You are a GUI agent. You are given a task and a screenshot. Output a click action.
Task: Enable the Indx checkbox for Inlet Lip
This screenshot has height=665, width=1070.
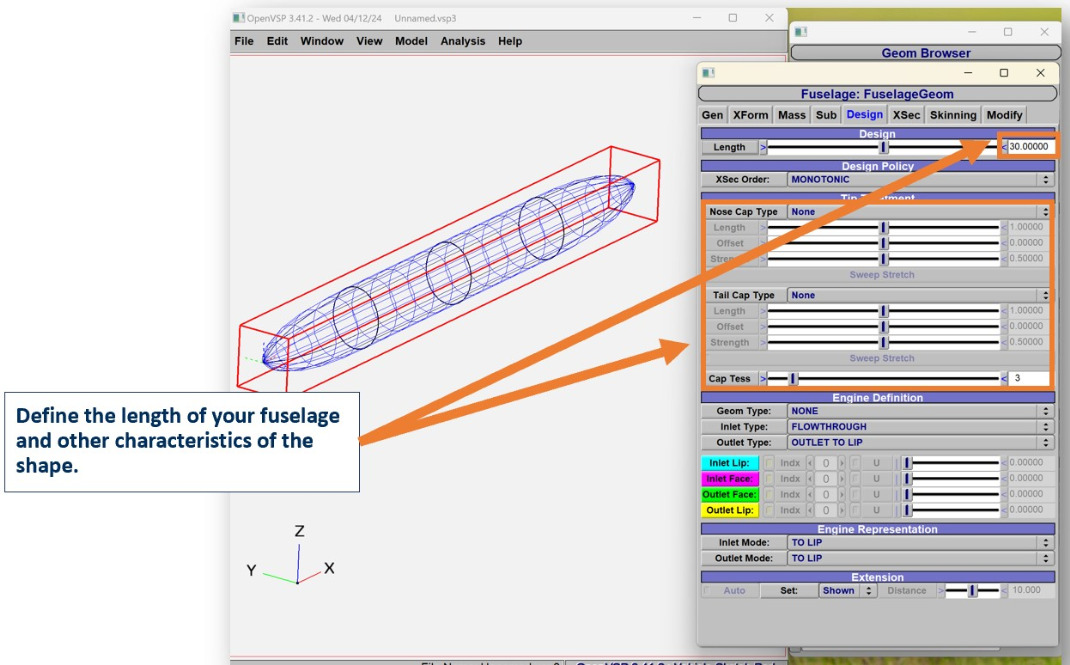tap(769, 463)
